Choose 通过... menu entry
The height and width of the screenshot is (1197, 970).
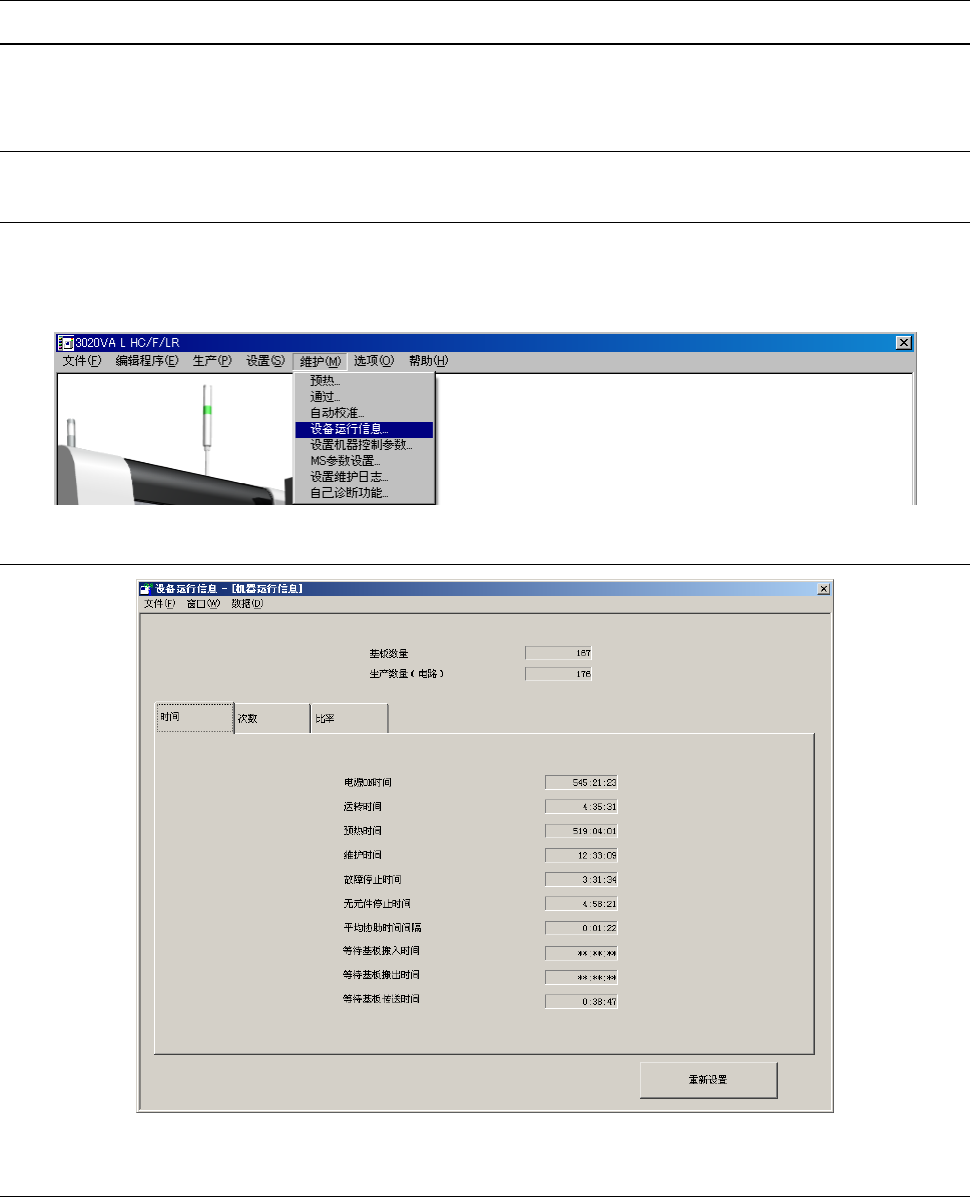(364, 397)
